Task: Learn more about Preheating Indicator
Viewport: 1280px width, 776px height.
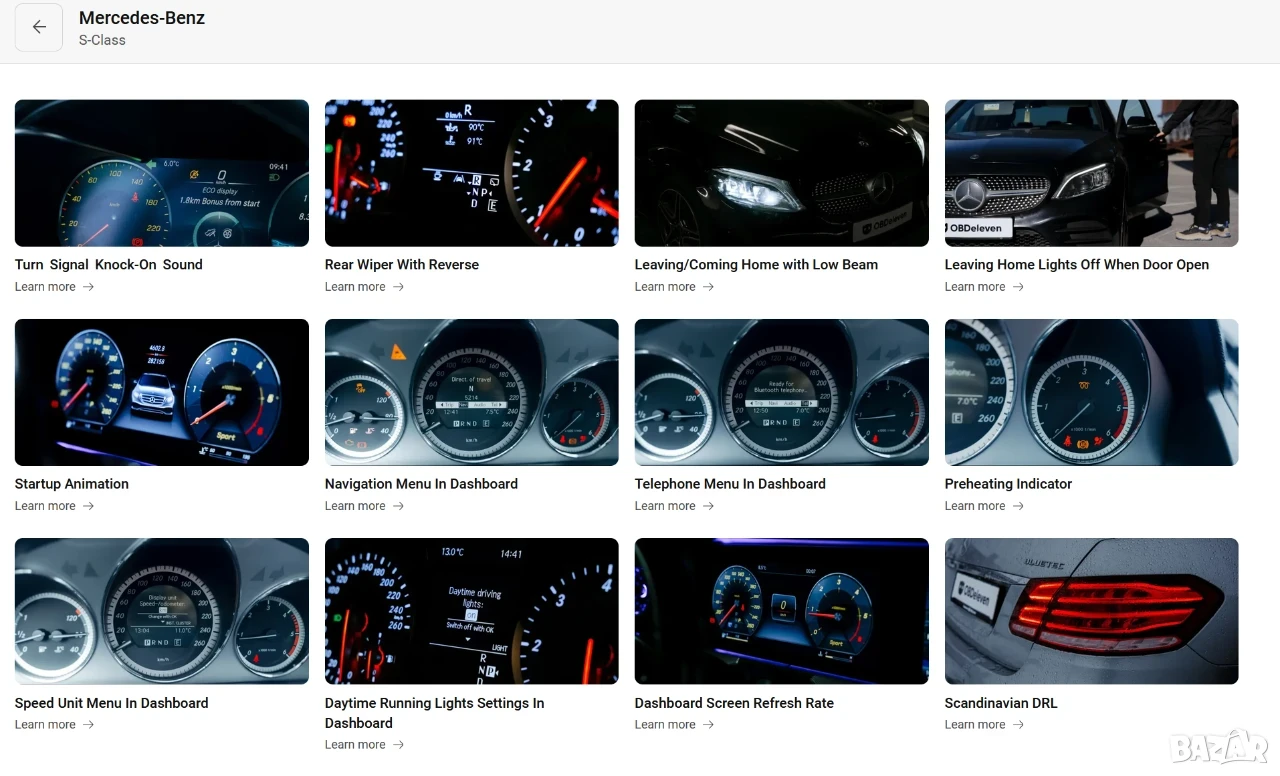Action: click(x=985, y=506)
